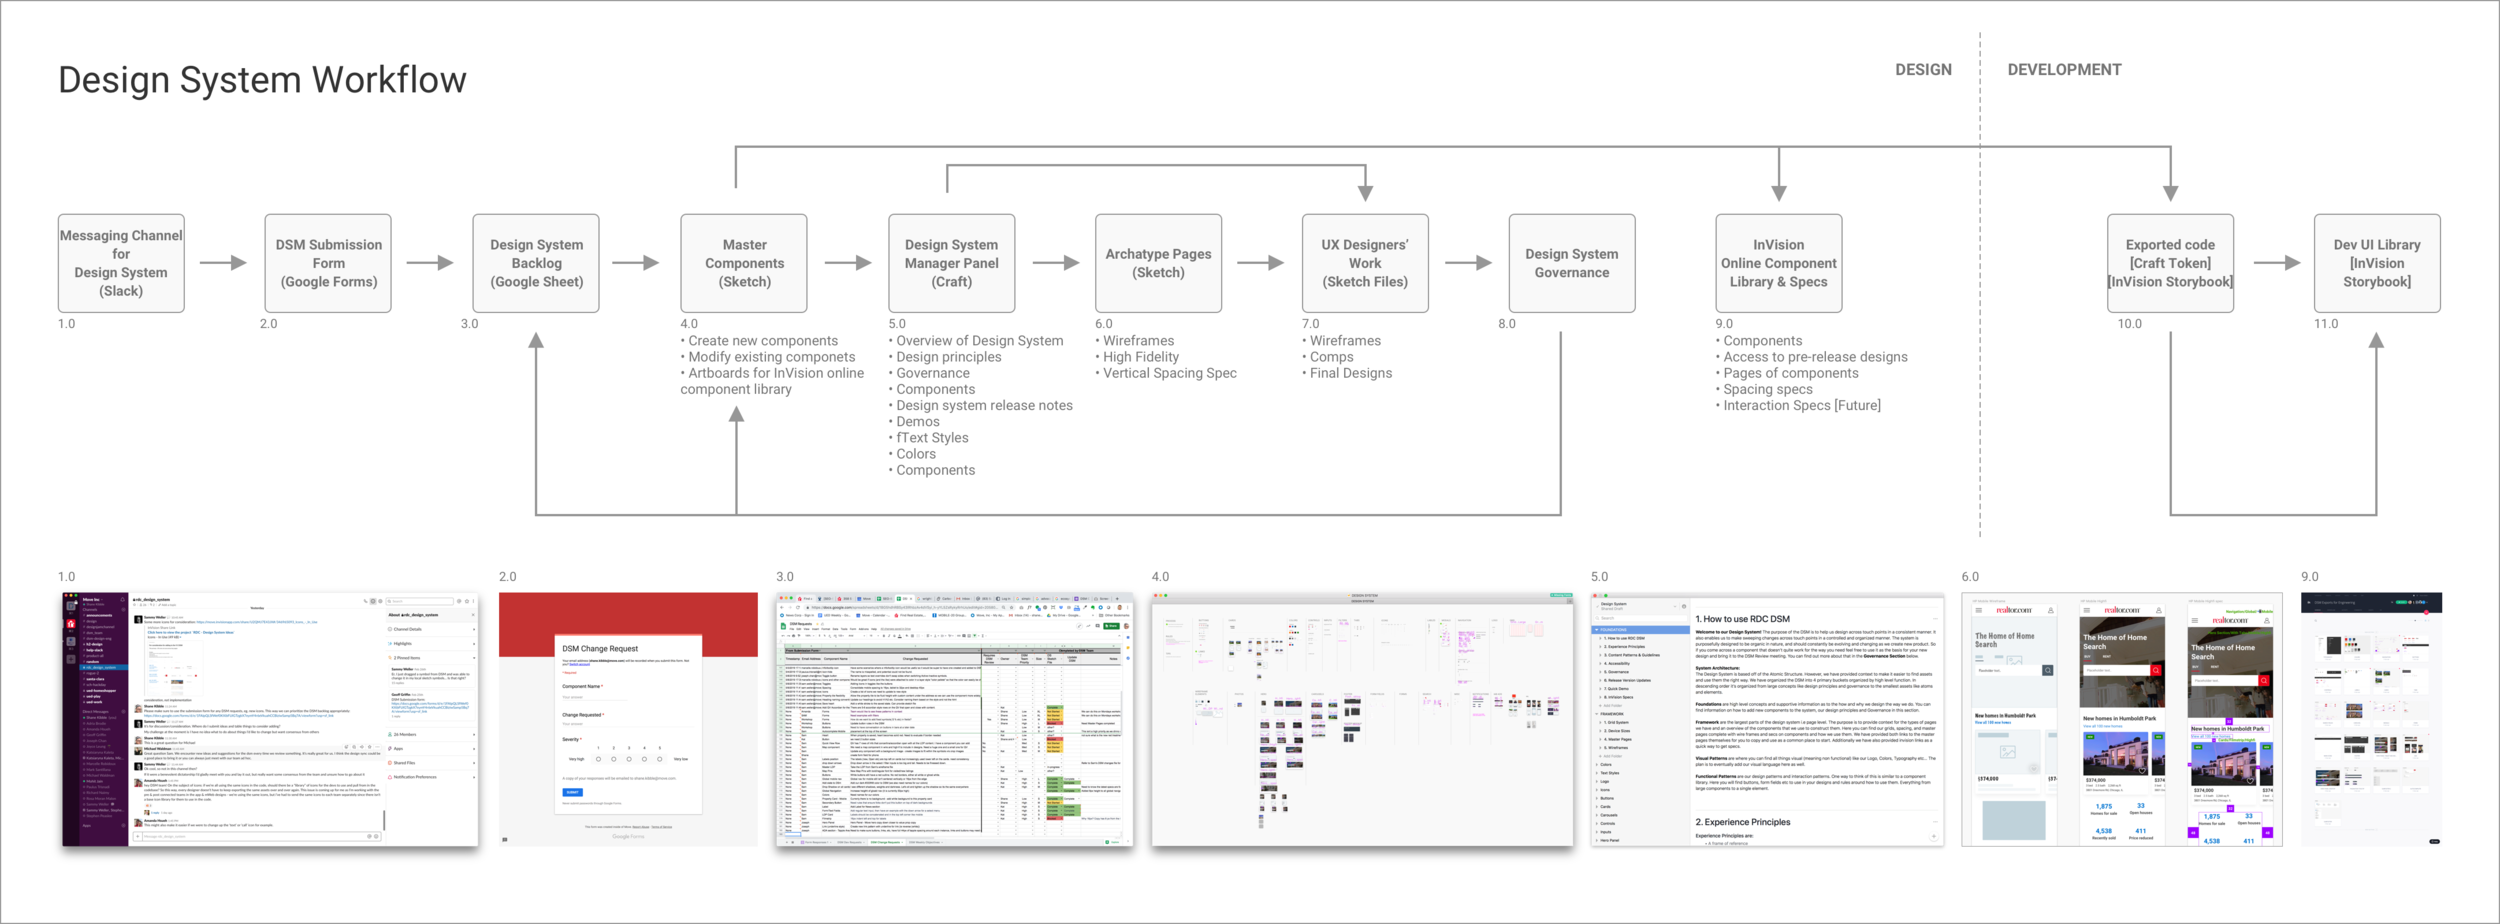Click the '2. Experience Principles' heading in thumbnail
Viewport: 2500px width, 924px height.
pos(1743,822)
